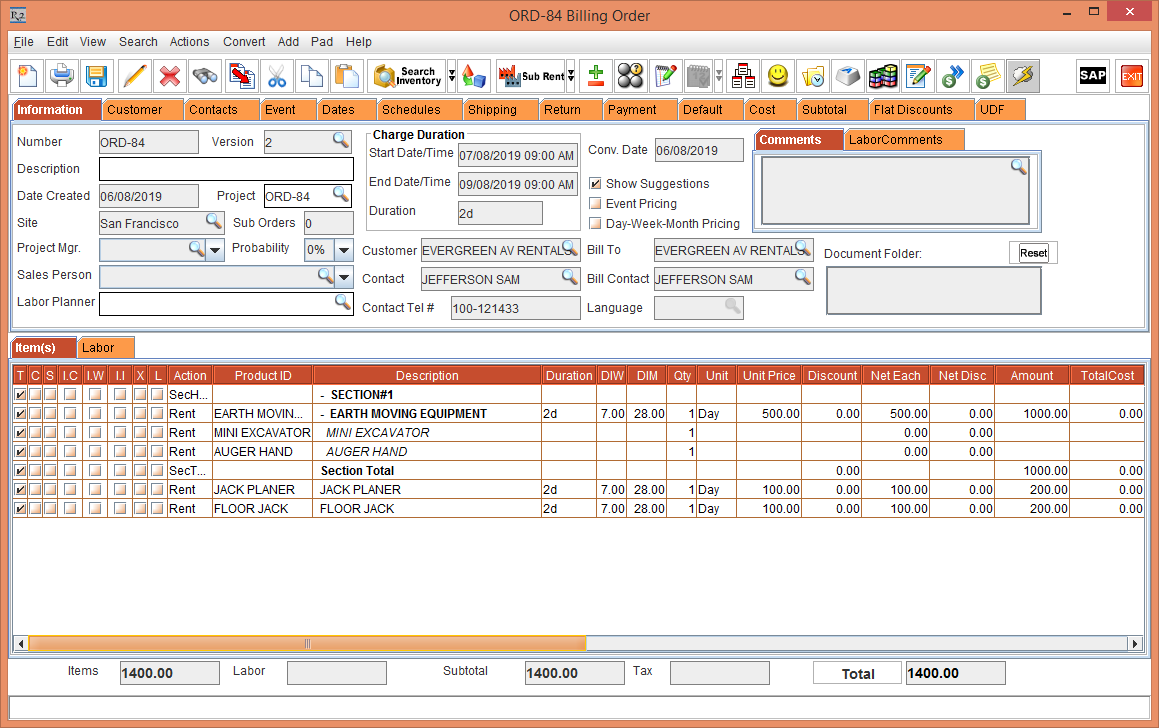Image resolution: width=1159 pixels, height=728 pixels.
Task: Click the green plus add icon
Action: click(x=594, y=75)
